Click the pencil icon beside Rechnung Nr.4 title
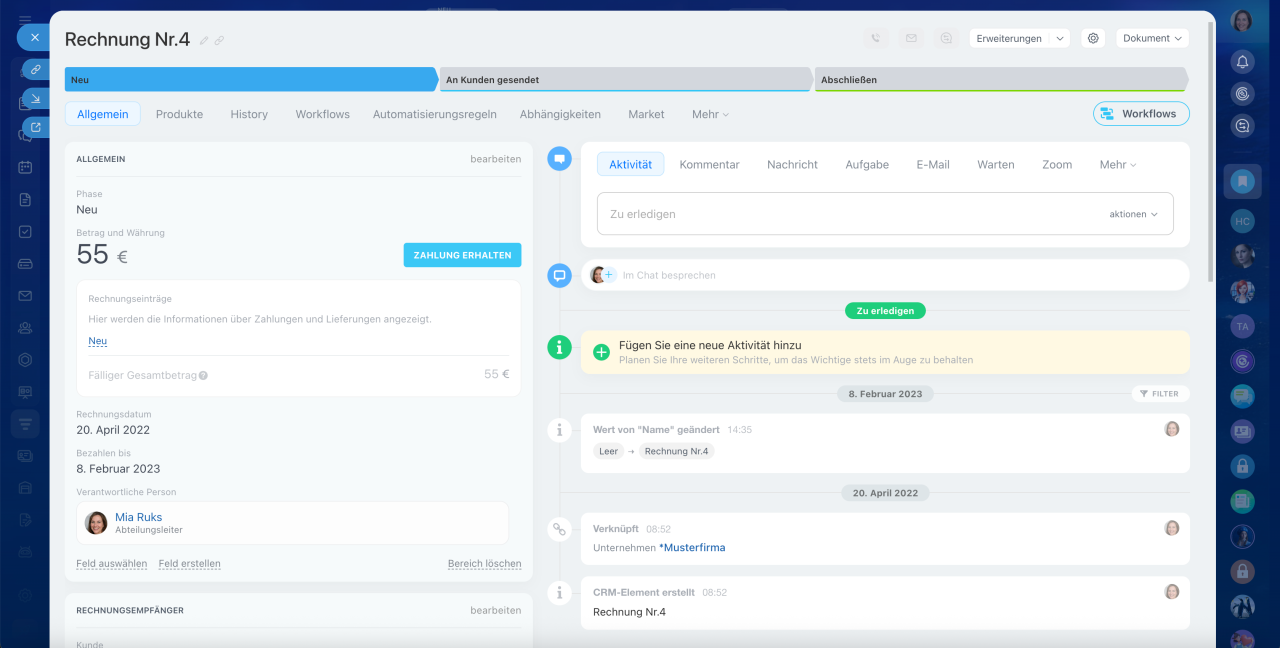The image size is (1280, 648). [204, 40]
